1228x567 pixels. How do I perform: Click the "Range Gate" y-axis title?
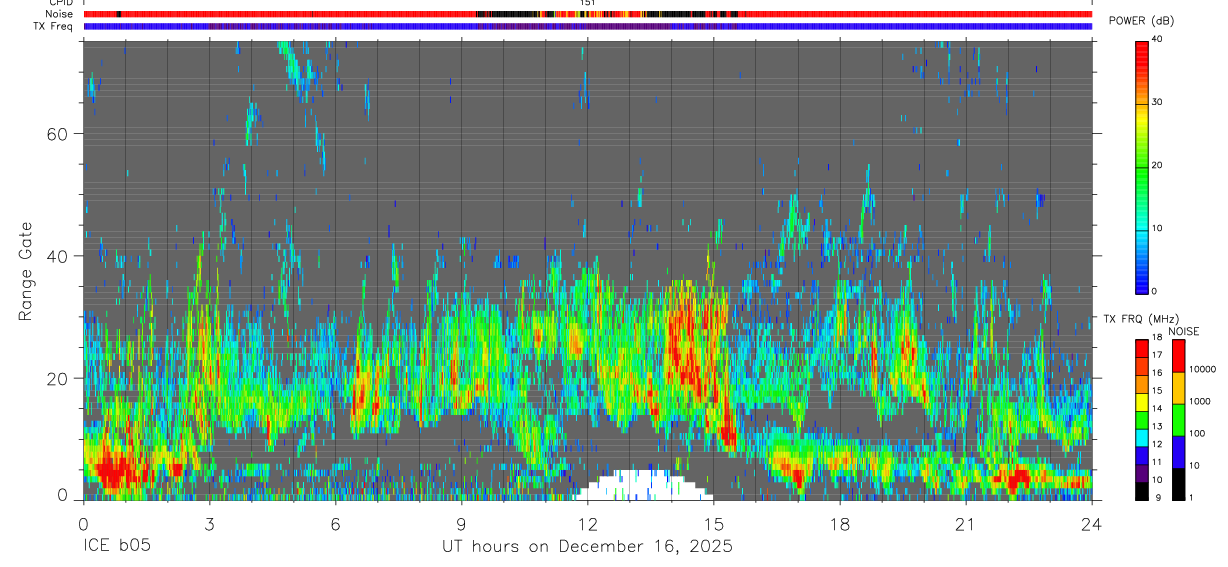(x=27, y=272)
